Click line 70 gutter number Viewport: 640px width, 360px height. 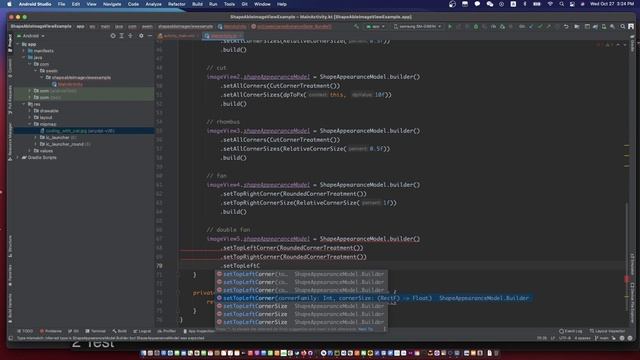(160, 266)
